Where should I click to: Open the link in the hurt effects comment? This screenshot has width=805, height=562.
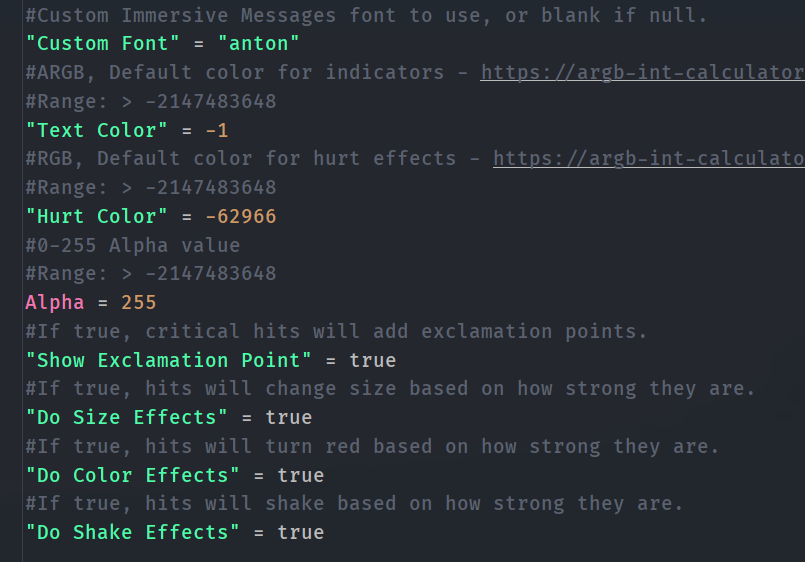(x=648, y=158)
